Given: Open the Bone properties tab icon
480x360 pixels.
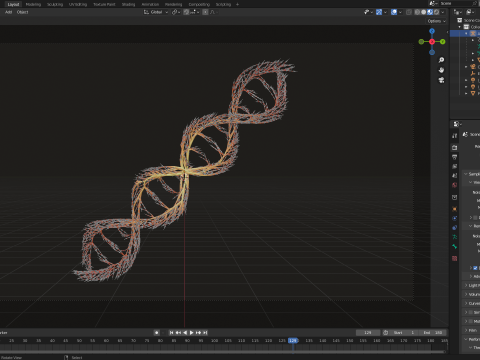Looking at the screenshot, I should 455,247.
